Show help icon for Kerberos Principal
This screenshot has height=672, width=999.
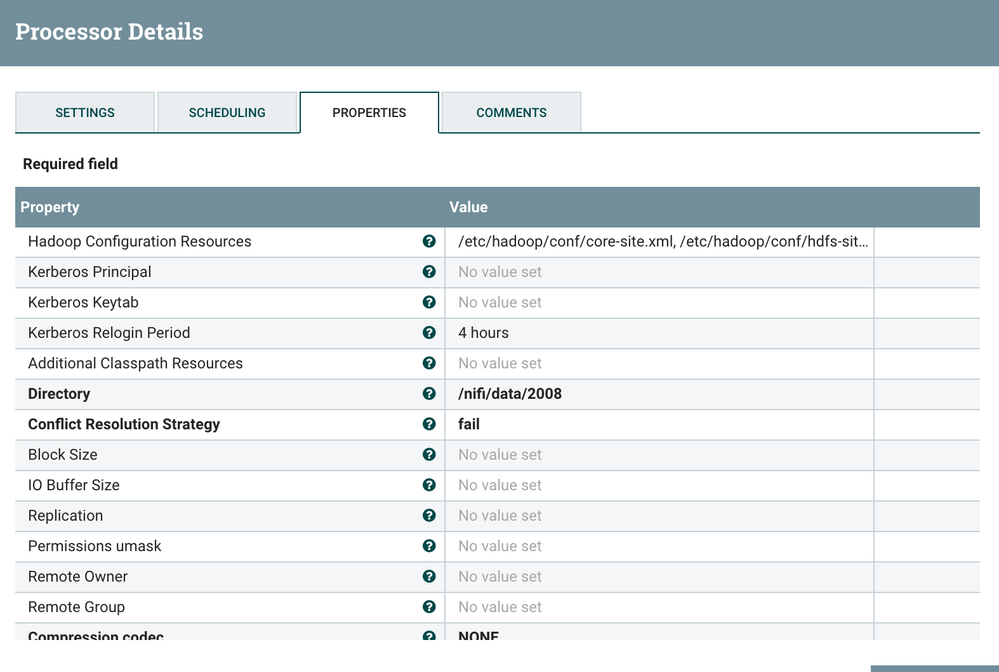pyautogui.click(x=429, y=272)
